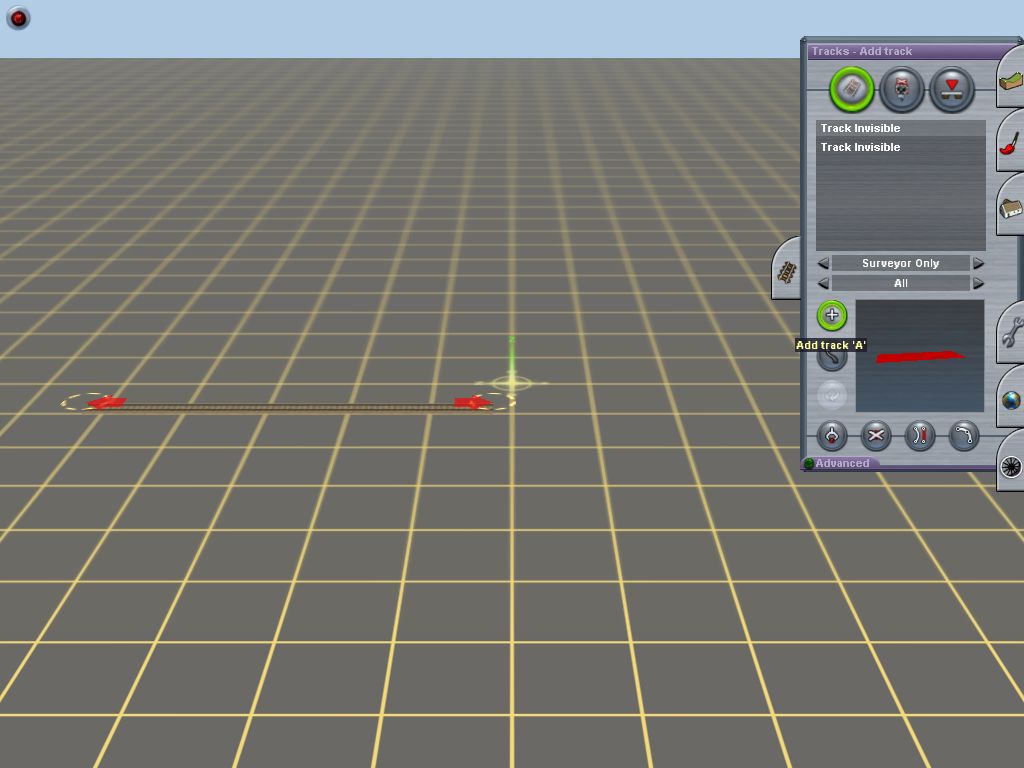Switch to Trackside objects mode
Viewport: 1024px width, 768px height.
coord(901,89)
